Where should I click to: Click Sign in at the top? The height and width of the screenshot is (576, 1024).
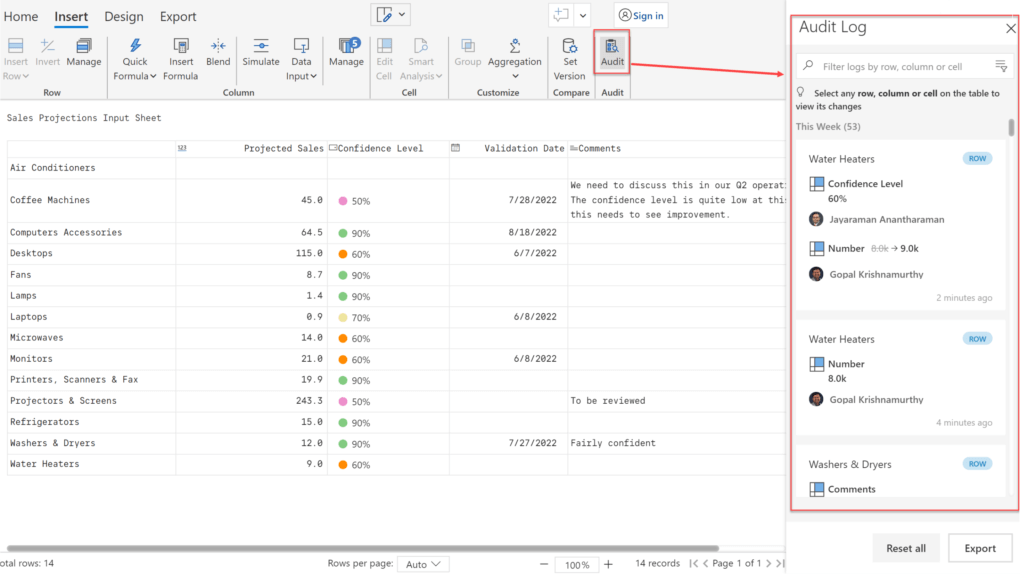[x=639, y=14]
